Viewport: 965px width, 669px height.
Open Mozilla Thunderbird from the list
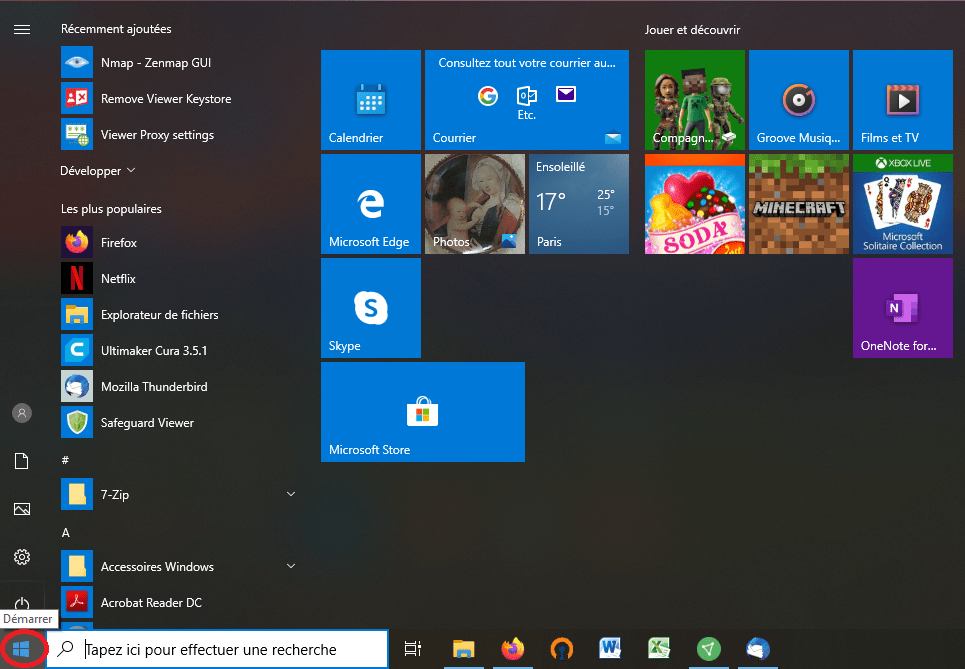click(178, 387)
